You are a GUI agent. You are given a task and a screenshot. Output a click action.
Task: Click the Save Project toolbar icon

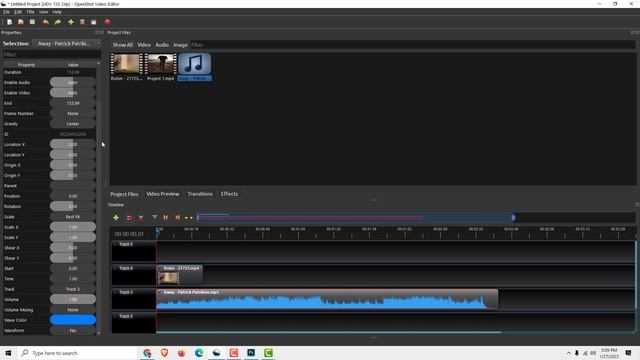tap(32, 22)
